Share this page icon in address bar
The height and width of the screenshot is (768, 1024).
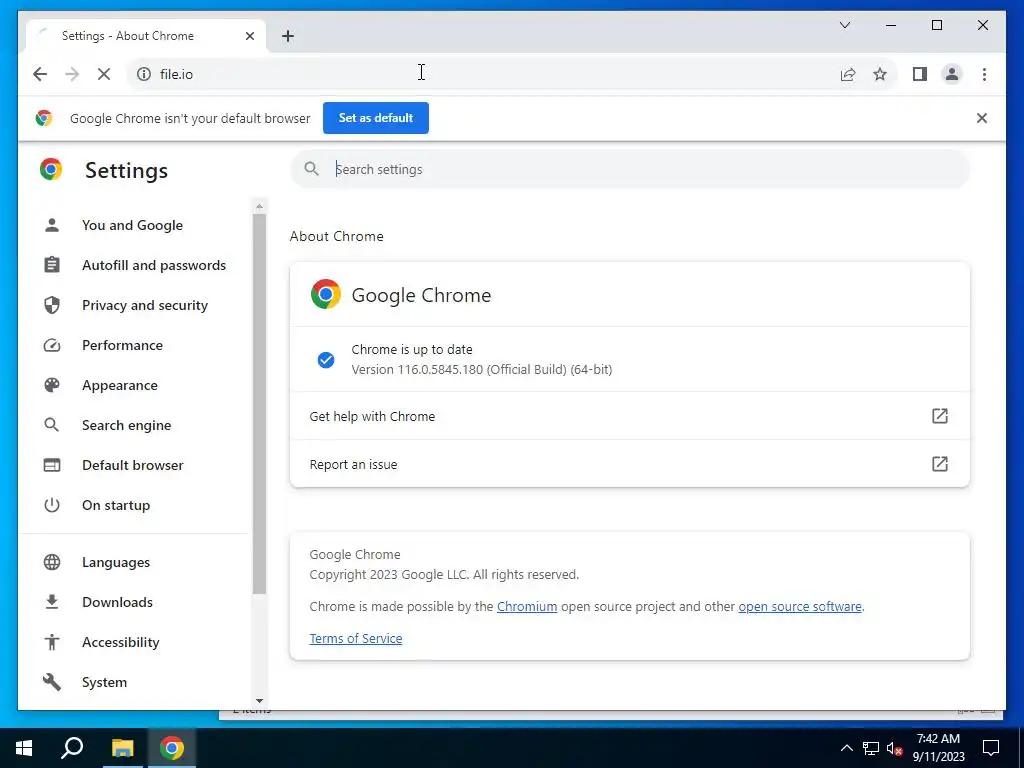point(848,74)
